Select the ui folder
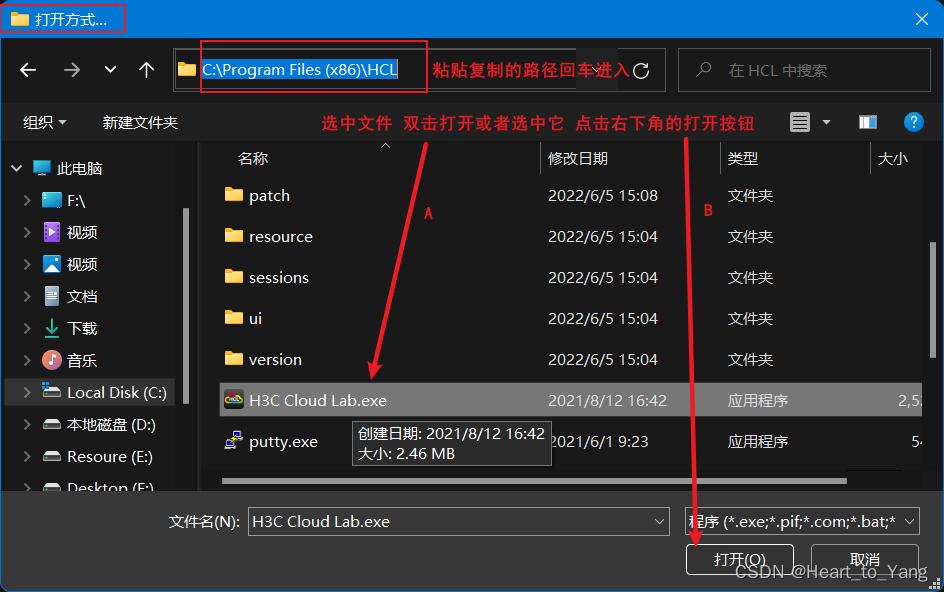This screenshot has height=592, width=944. pyautogui.click(x=255, y=318)
